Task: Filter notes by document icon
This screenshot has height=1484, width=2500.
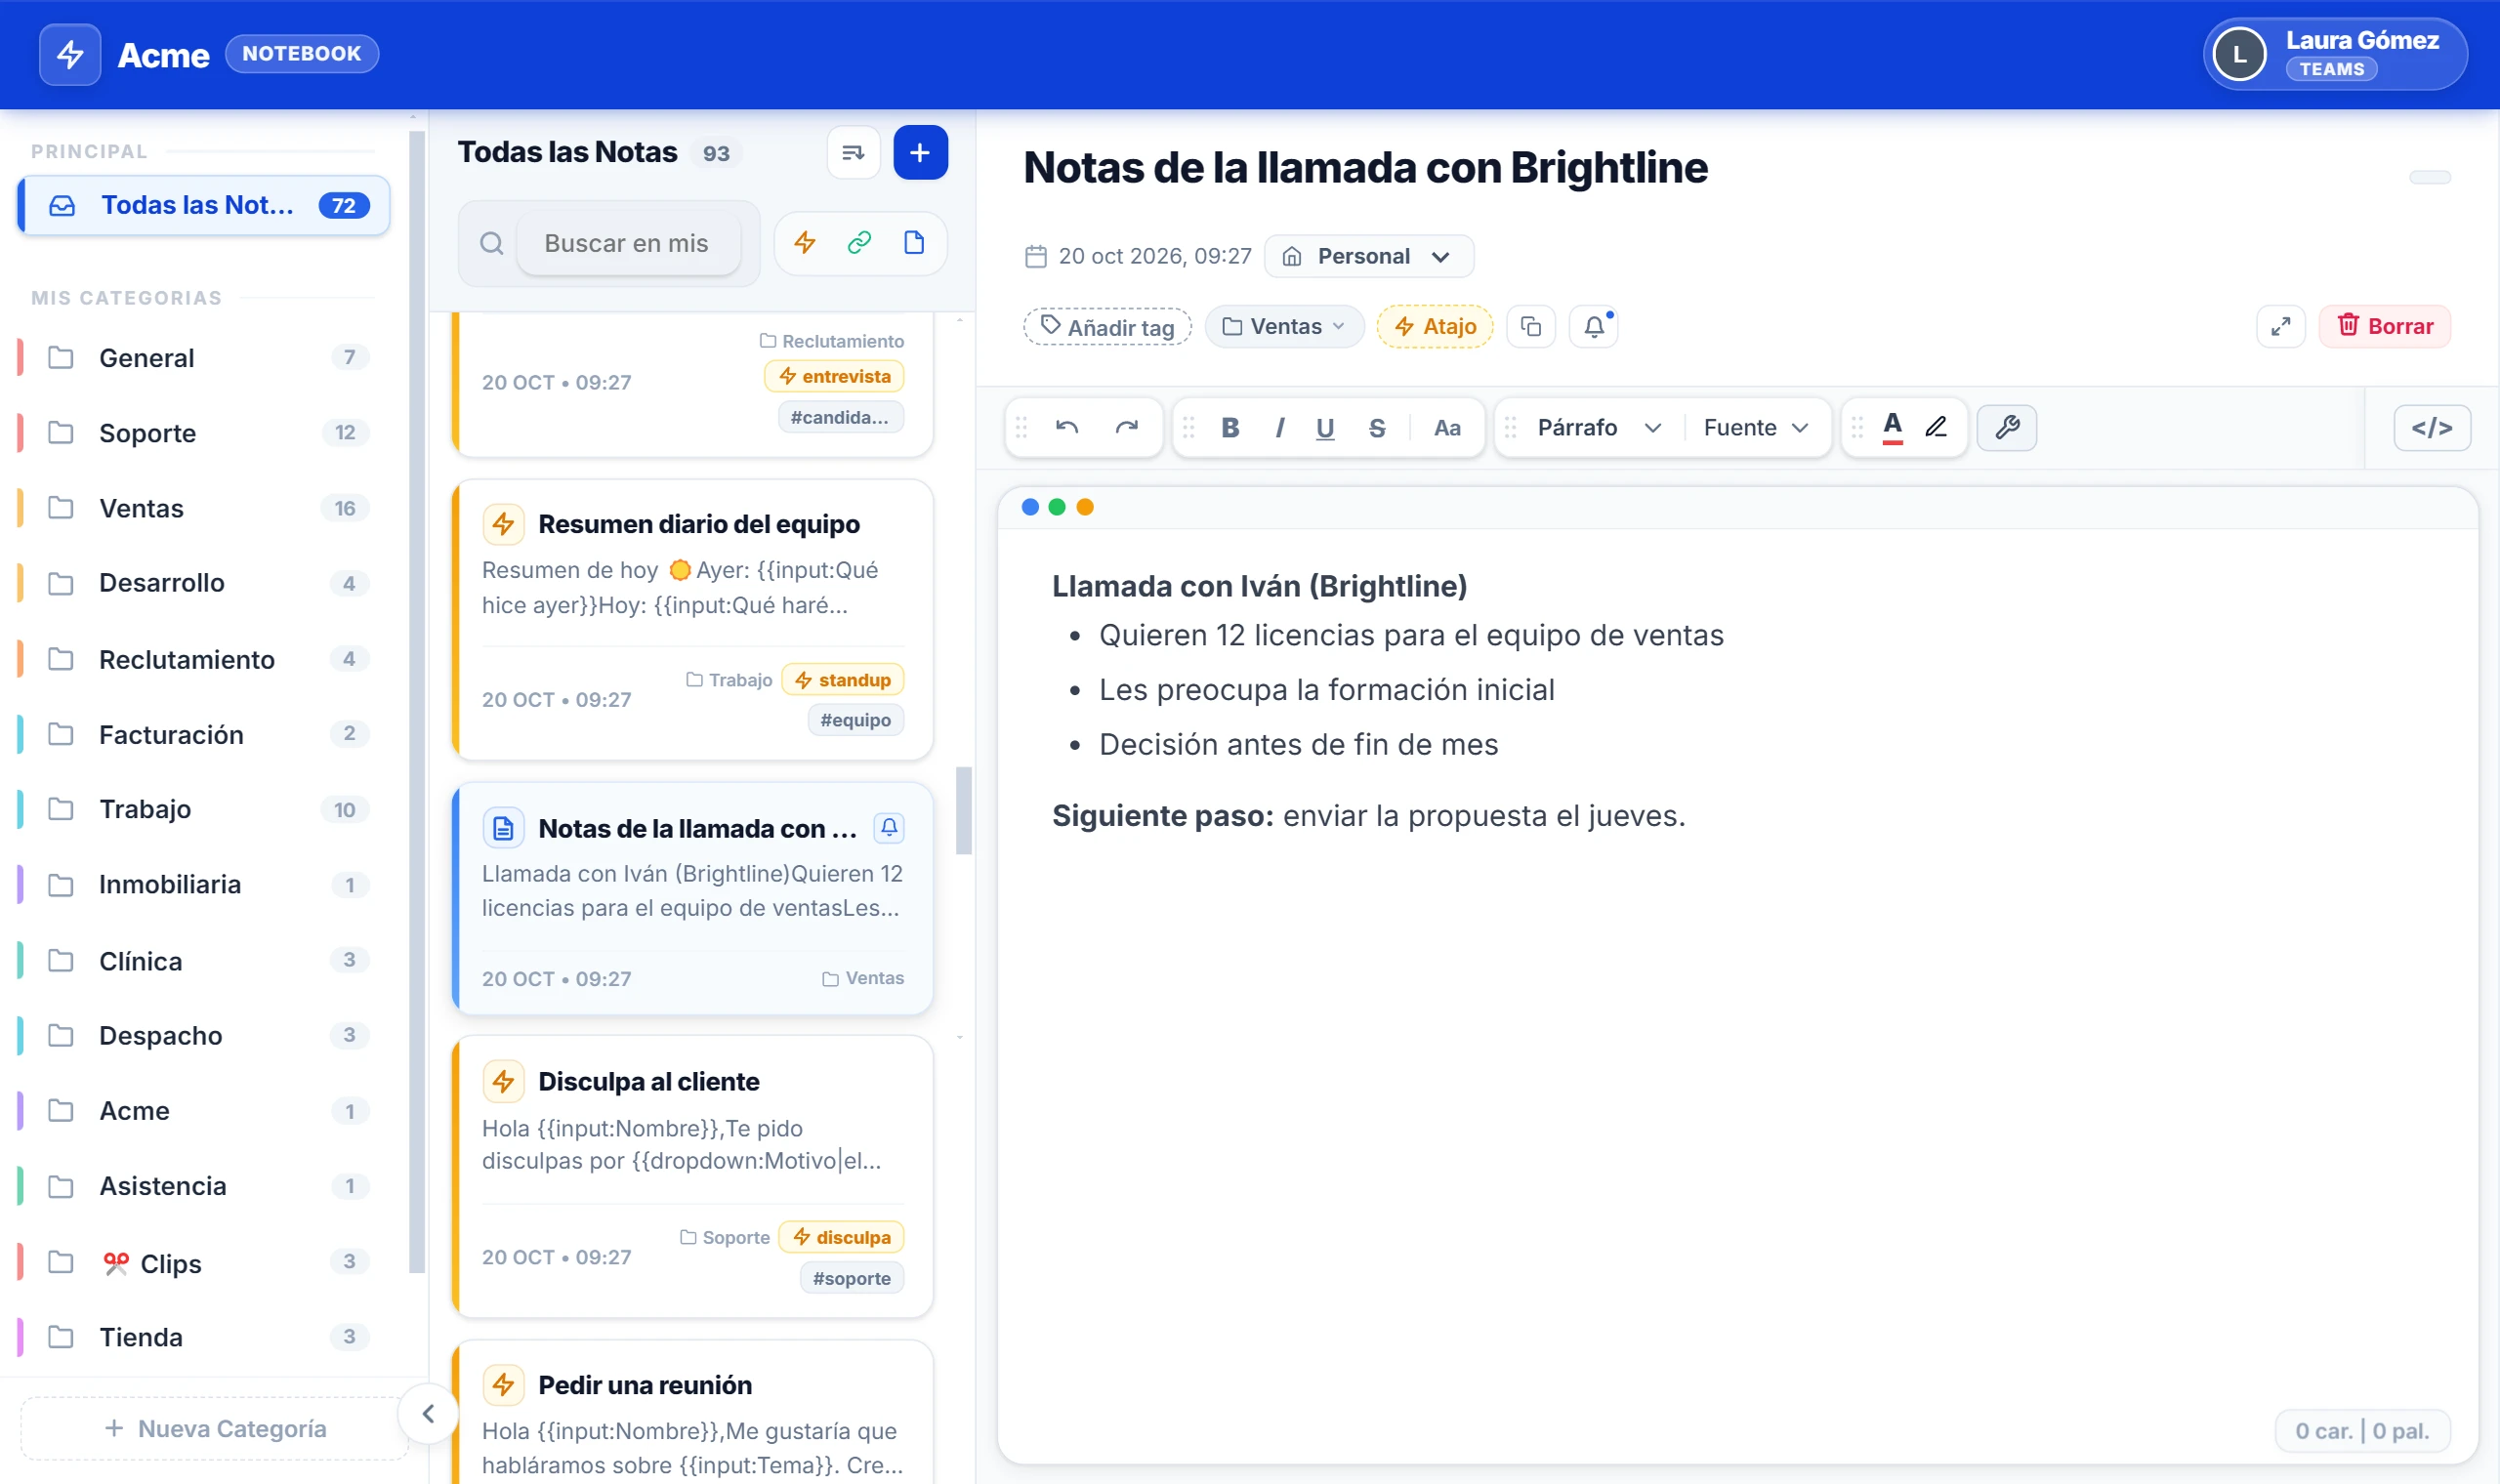Action: pyautogui.click(x=913, y=243)
